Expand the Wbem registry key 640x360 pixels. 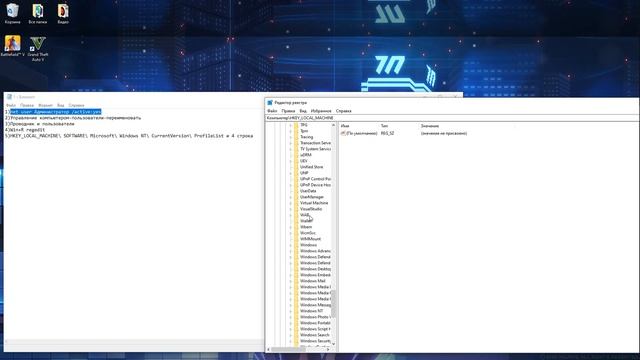(x=291, y=227)
